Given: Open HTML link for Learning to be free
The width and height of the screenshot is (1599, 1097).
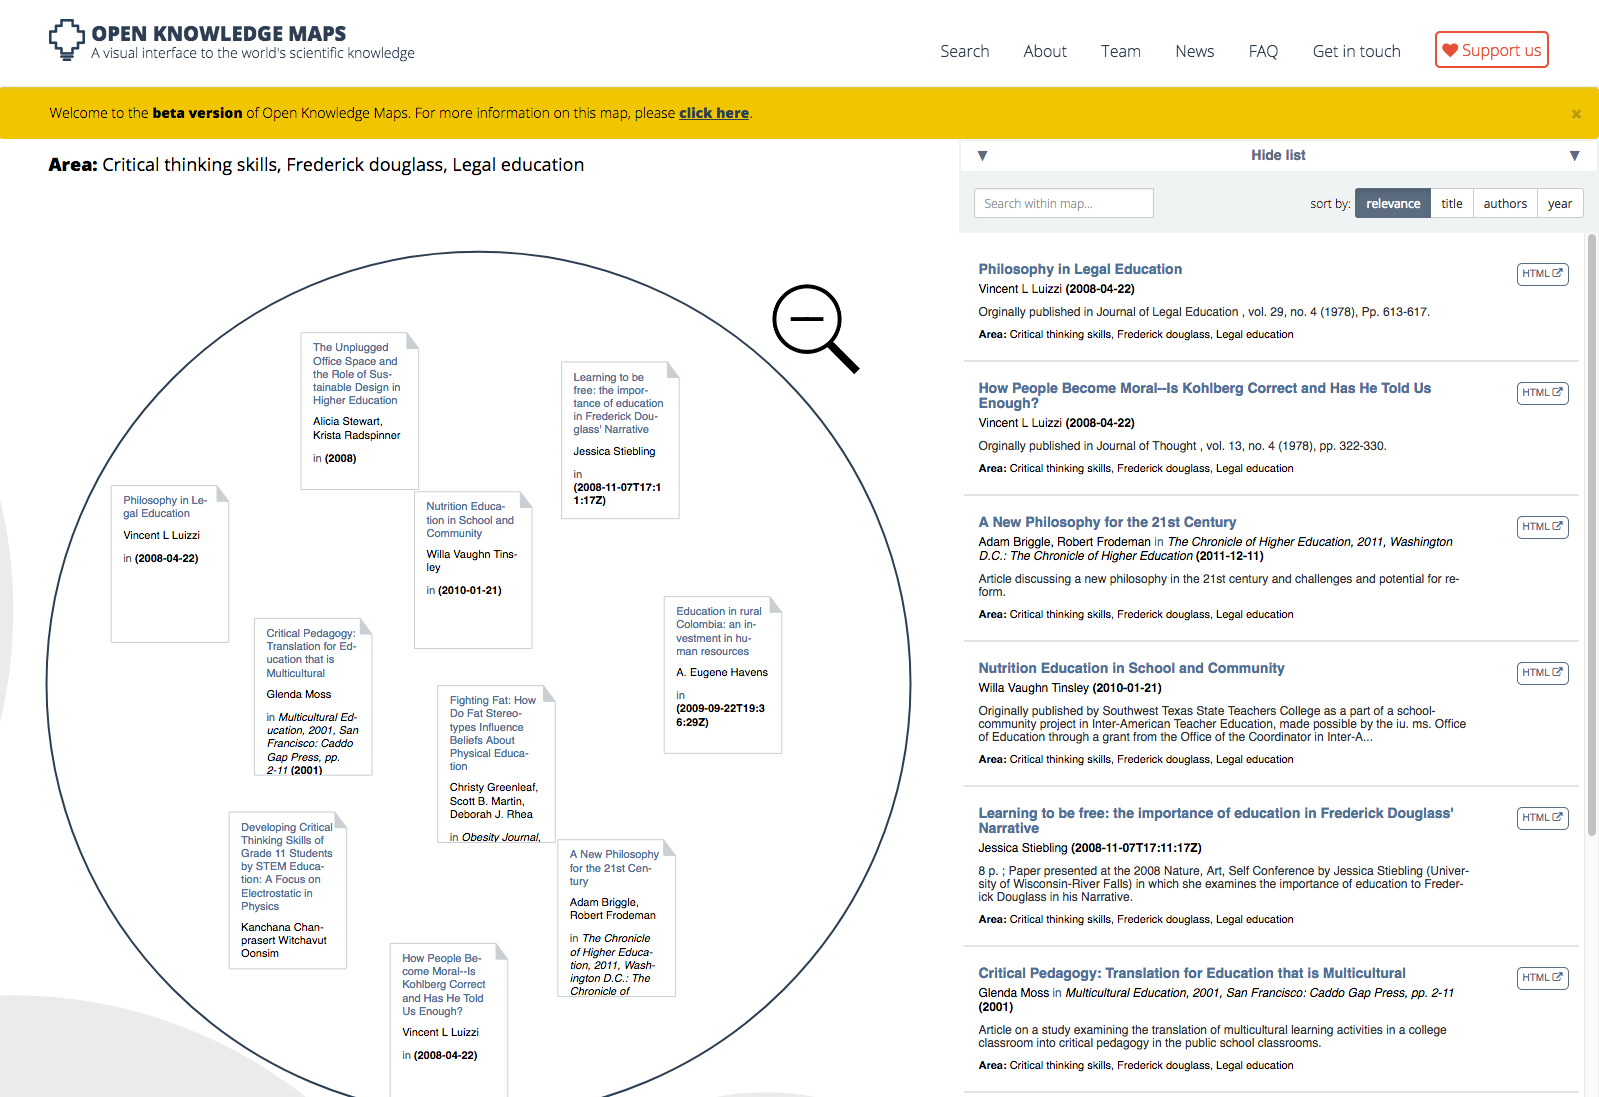Looking at the screenshot, I should click(x=1542, y=818).
